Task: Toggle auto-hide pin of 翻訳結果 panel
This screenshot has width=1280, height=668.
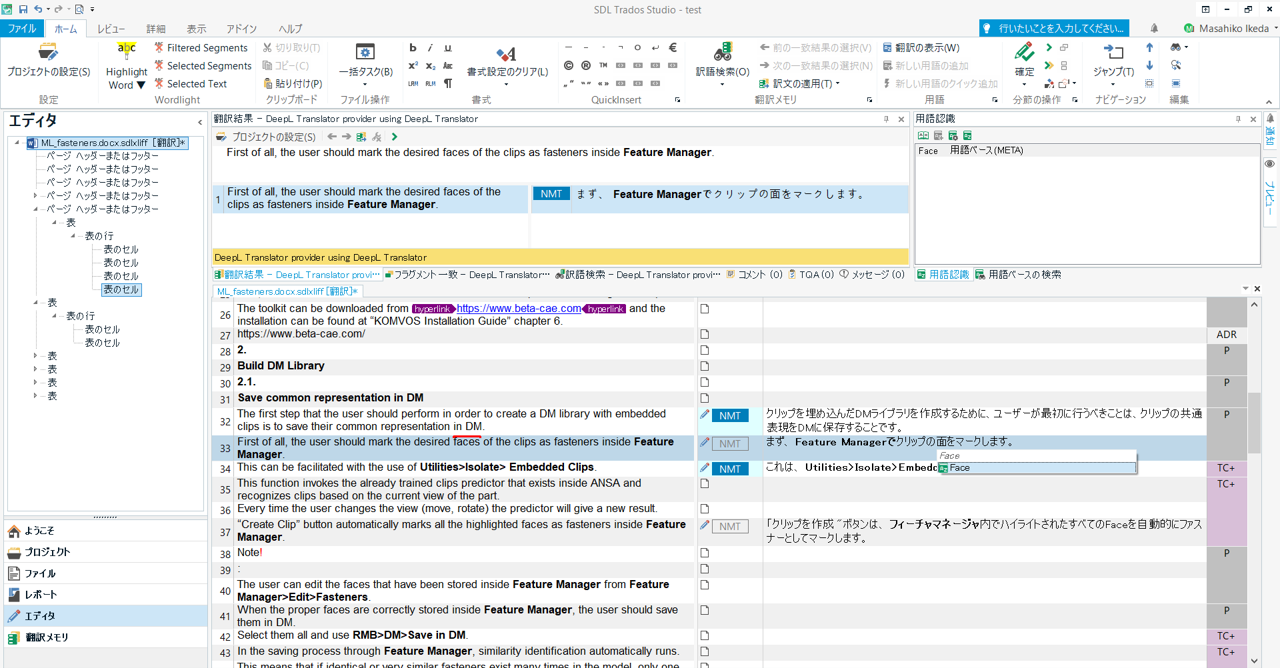Action: point(886,119)
